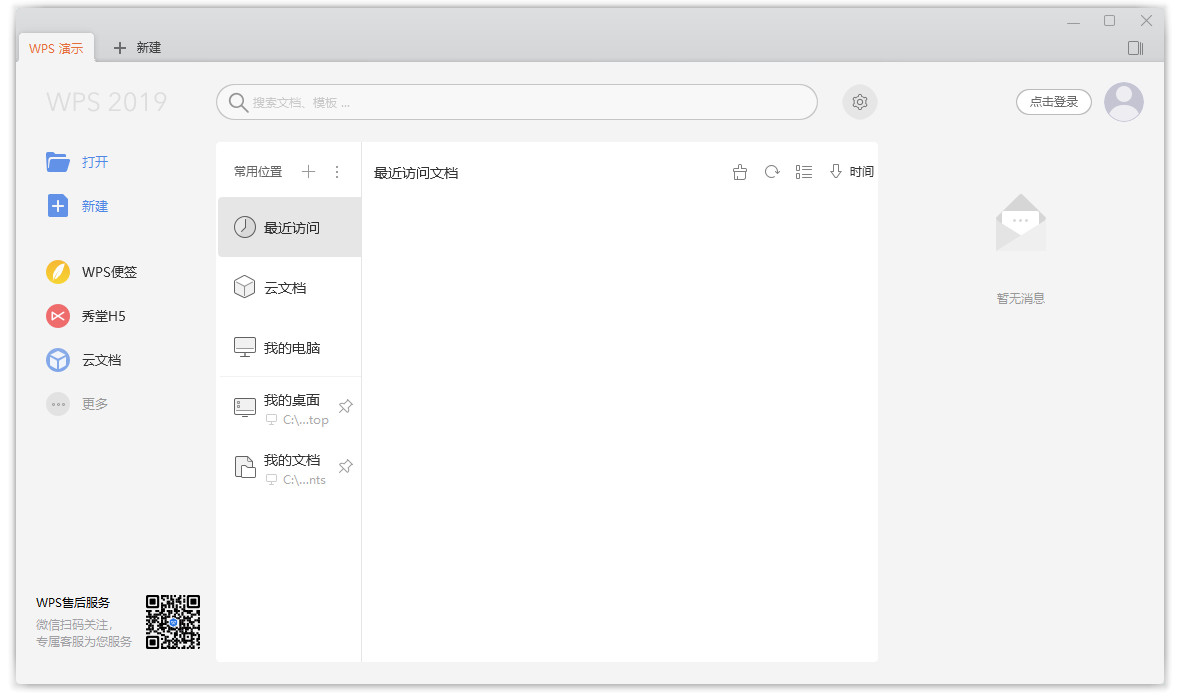Open the sidebar panel toggle icon
Image resolution: width=1188 pixels, height=697 pixels.
[x=1135, y=48]
